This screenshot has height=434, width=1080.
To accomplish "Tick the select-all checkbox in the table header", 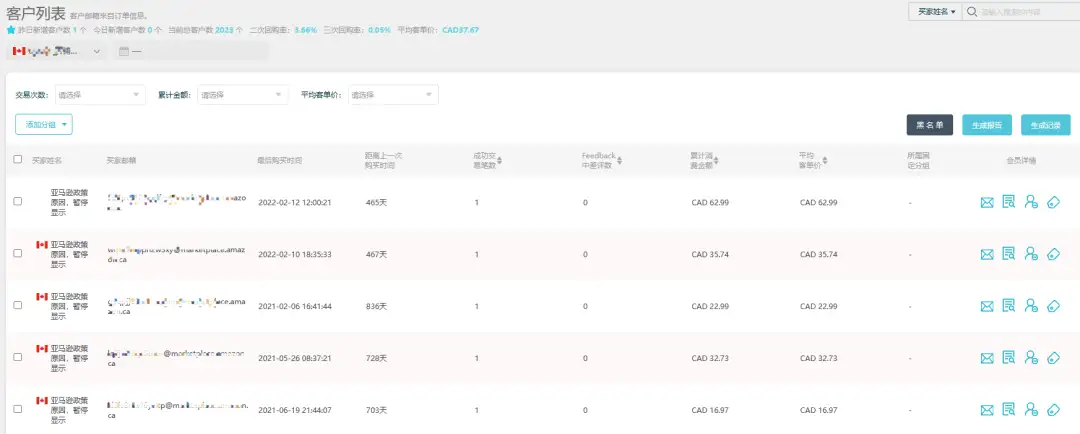I will click(18, 159).
